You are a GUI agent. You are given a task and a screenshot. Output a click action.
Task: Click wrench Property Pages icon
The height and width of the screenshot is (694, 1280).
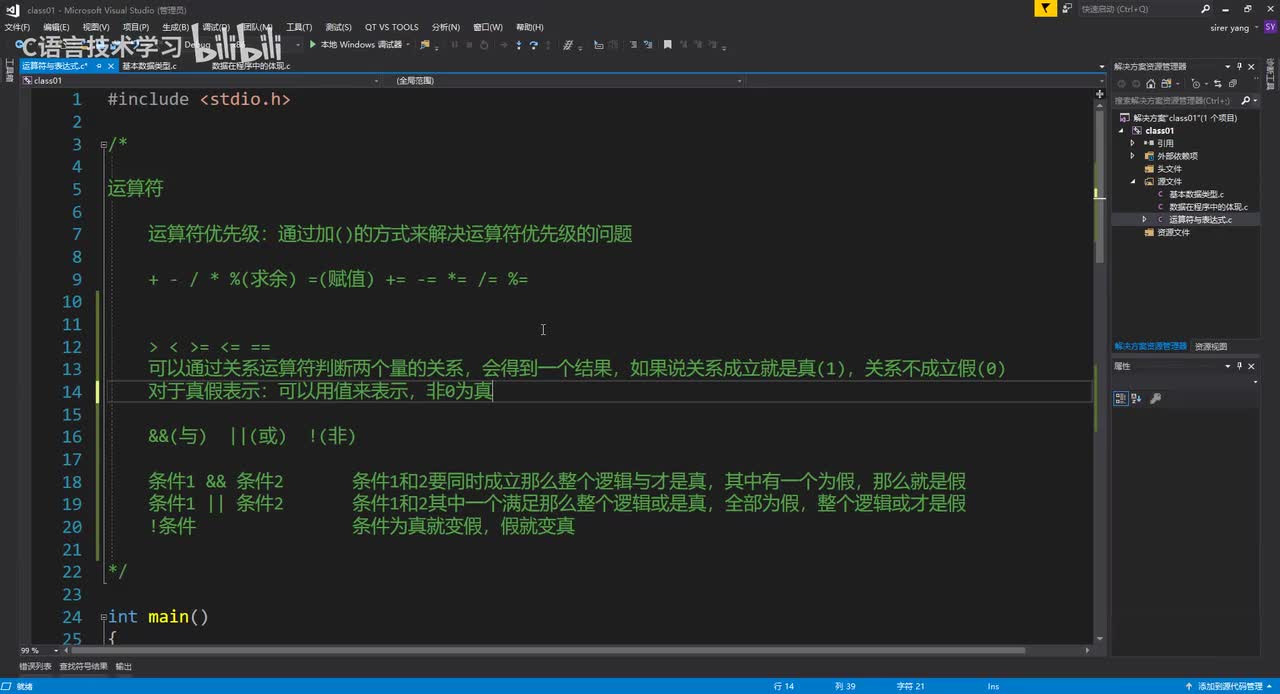tap(1156, 398)
